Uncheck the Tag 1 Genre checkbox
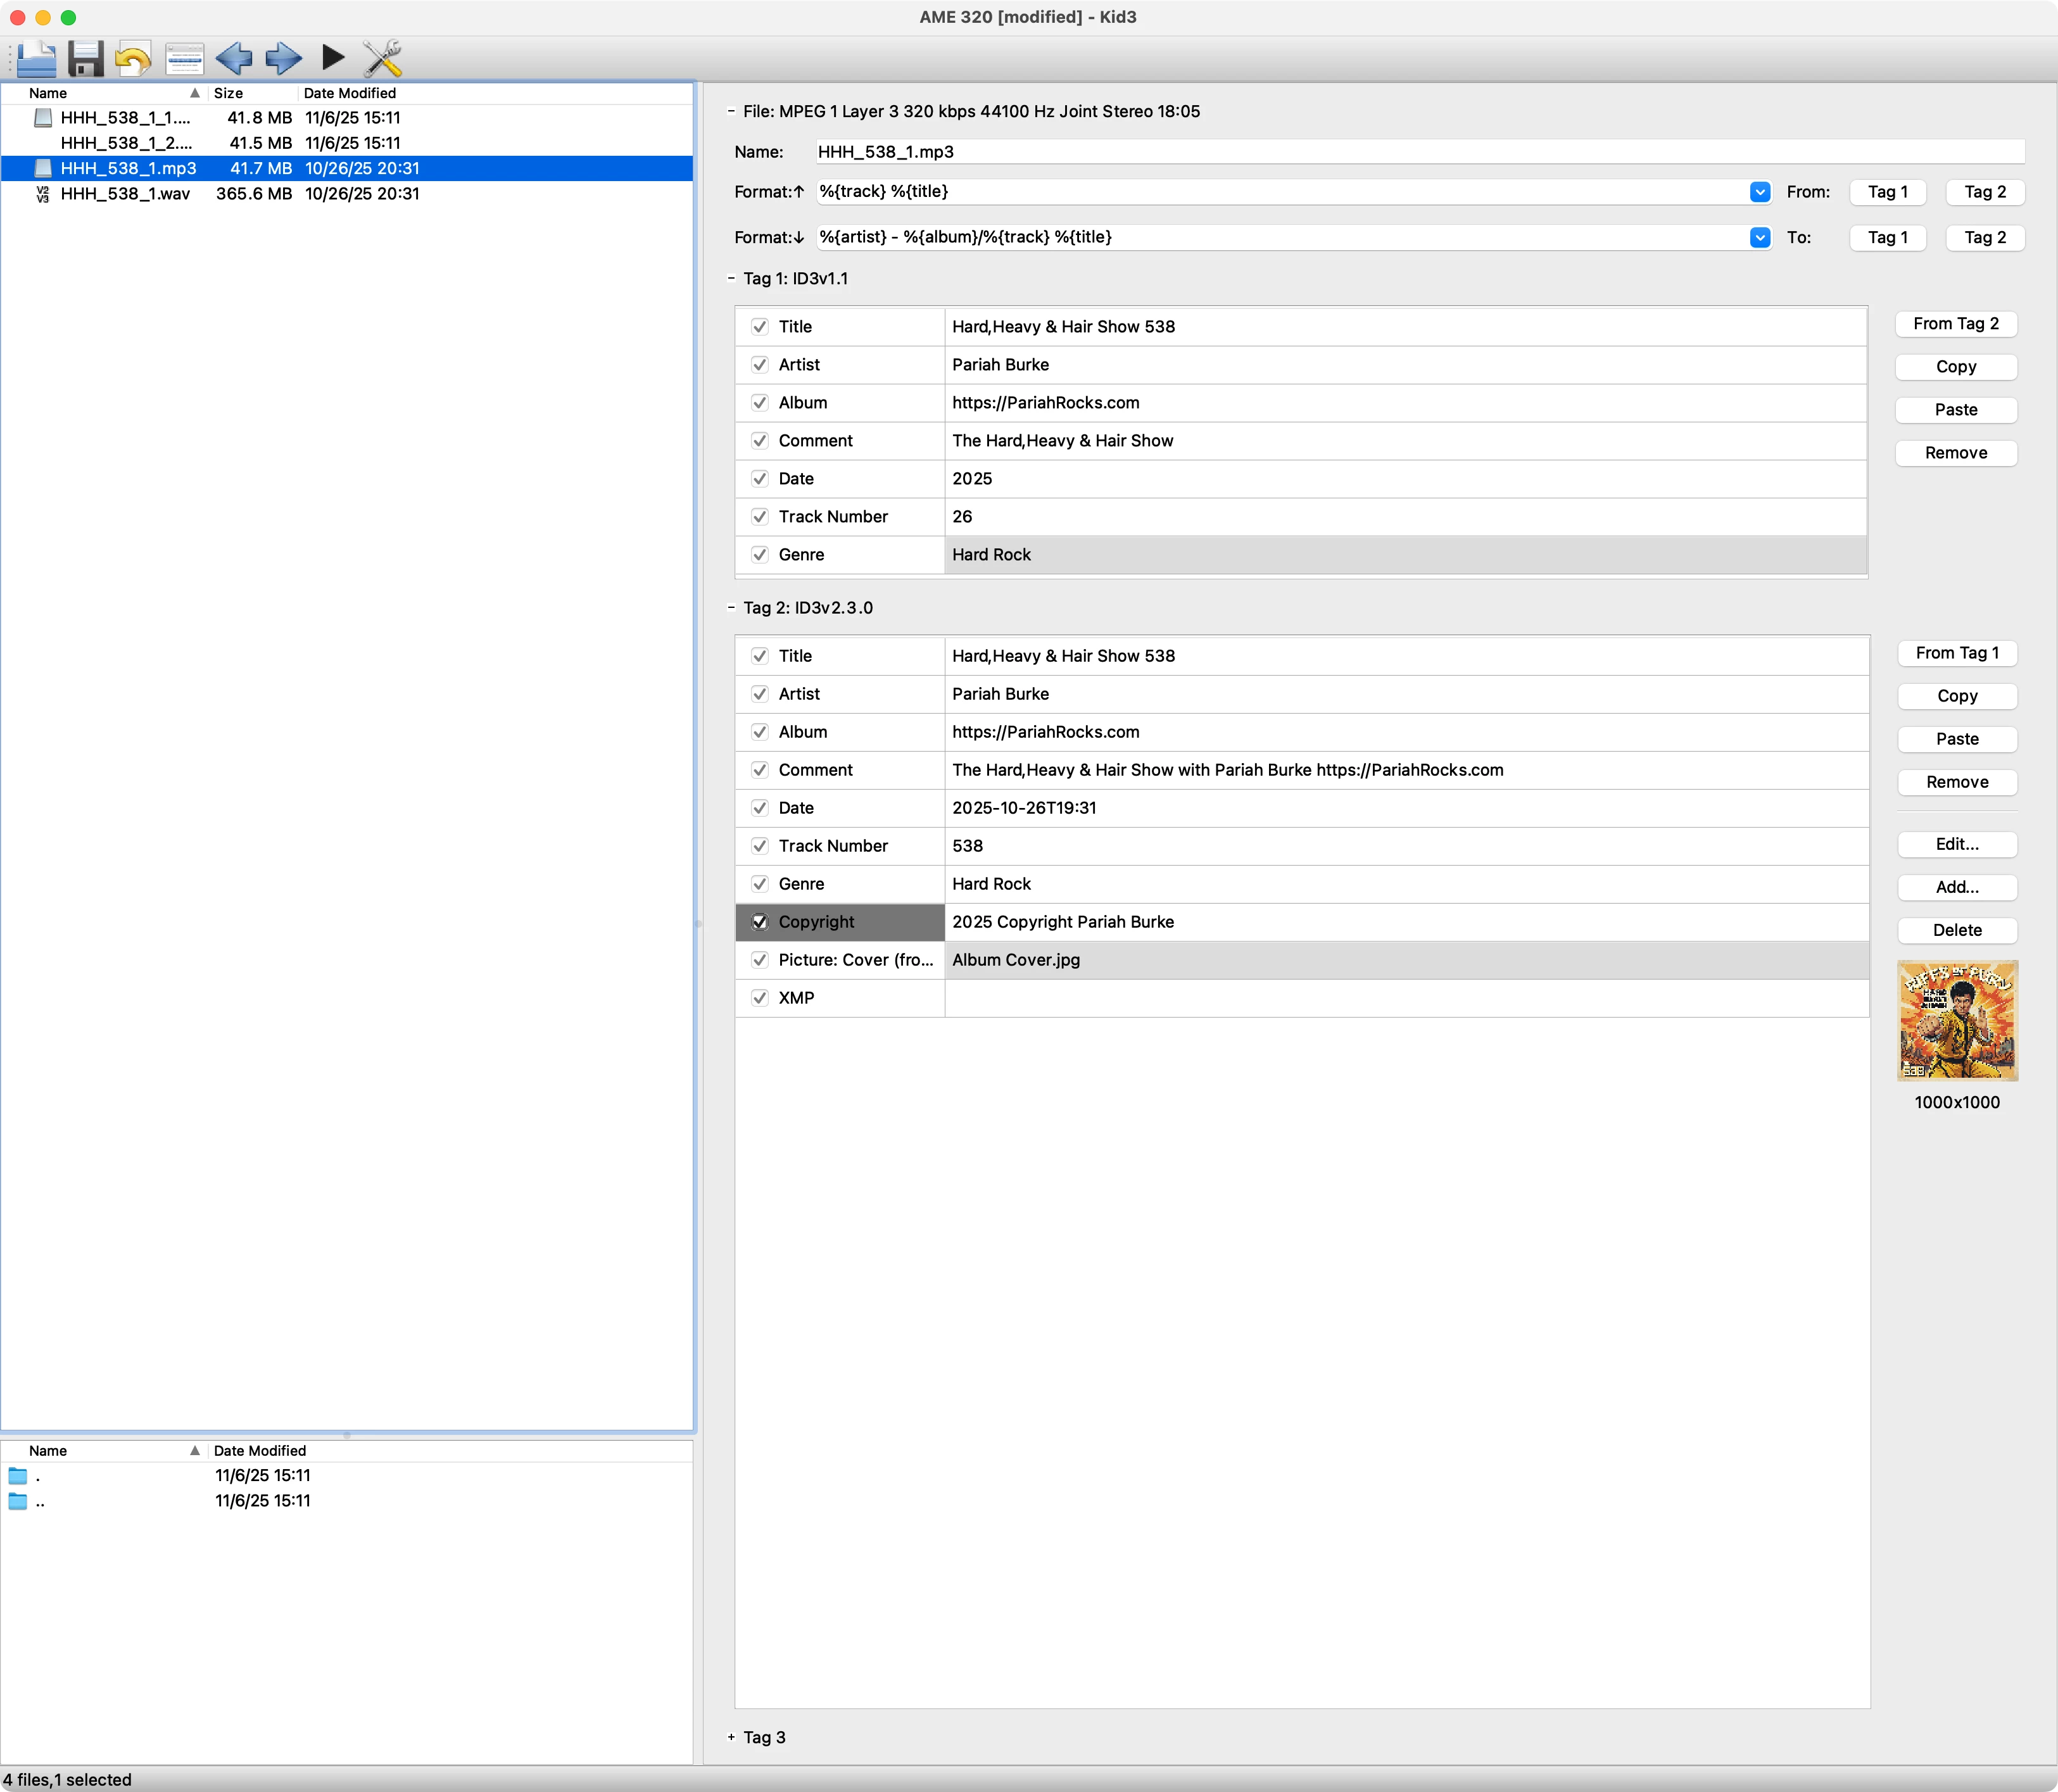This screenshot has height=1792, width=2058. (x=760, y=555)
